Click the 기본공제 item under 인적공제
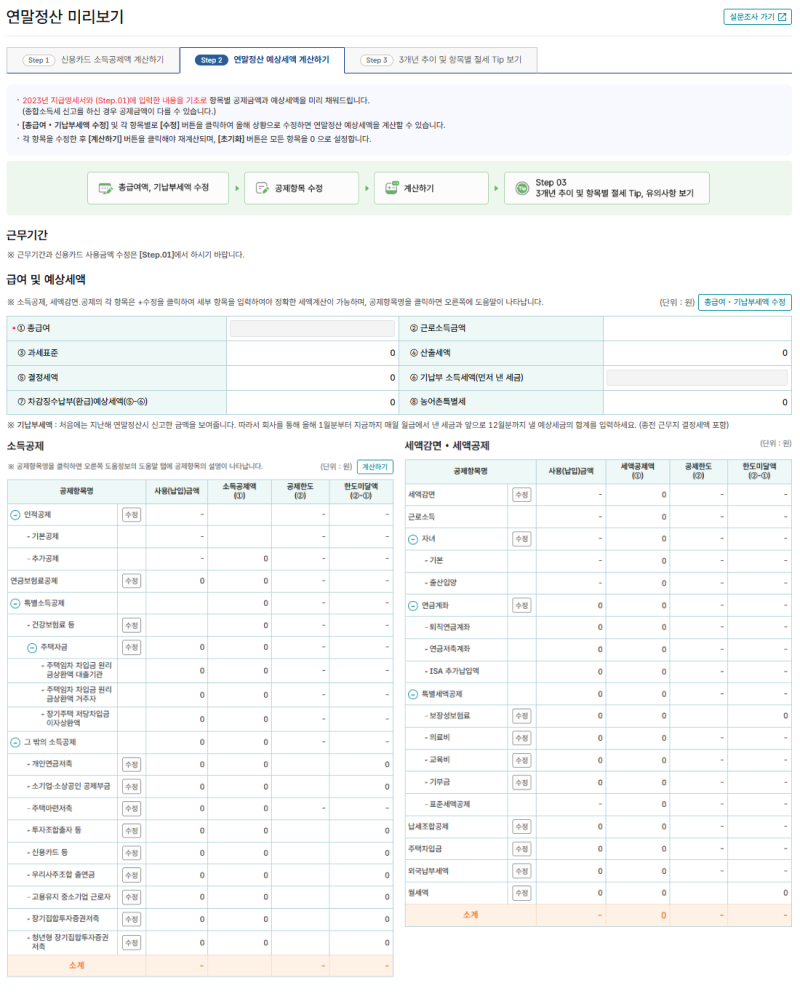This screenshot has width=800, height=999. 43,536
